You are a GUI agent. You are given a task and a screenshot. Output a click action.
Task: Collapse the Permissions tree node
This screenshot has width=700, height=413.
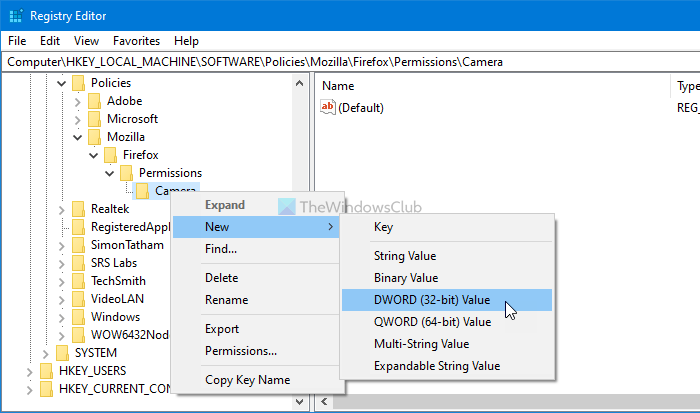(x=110, y=173)
